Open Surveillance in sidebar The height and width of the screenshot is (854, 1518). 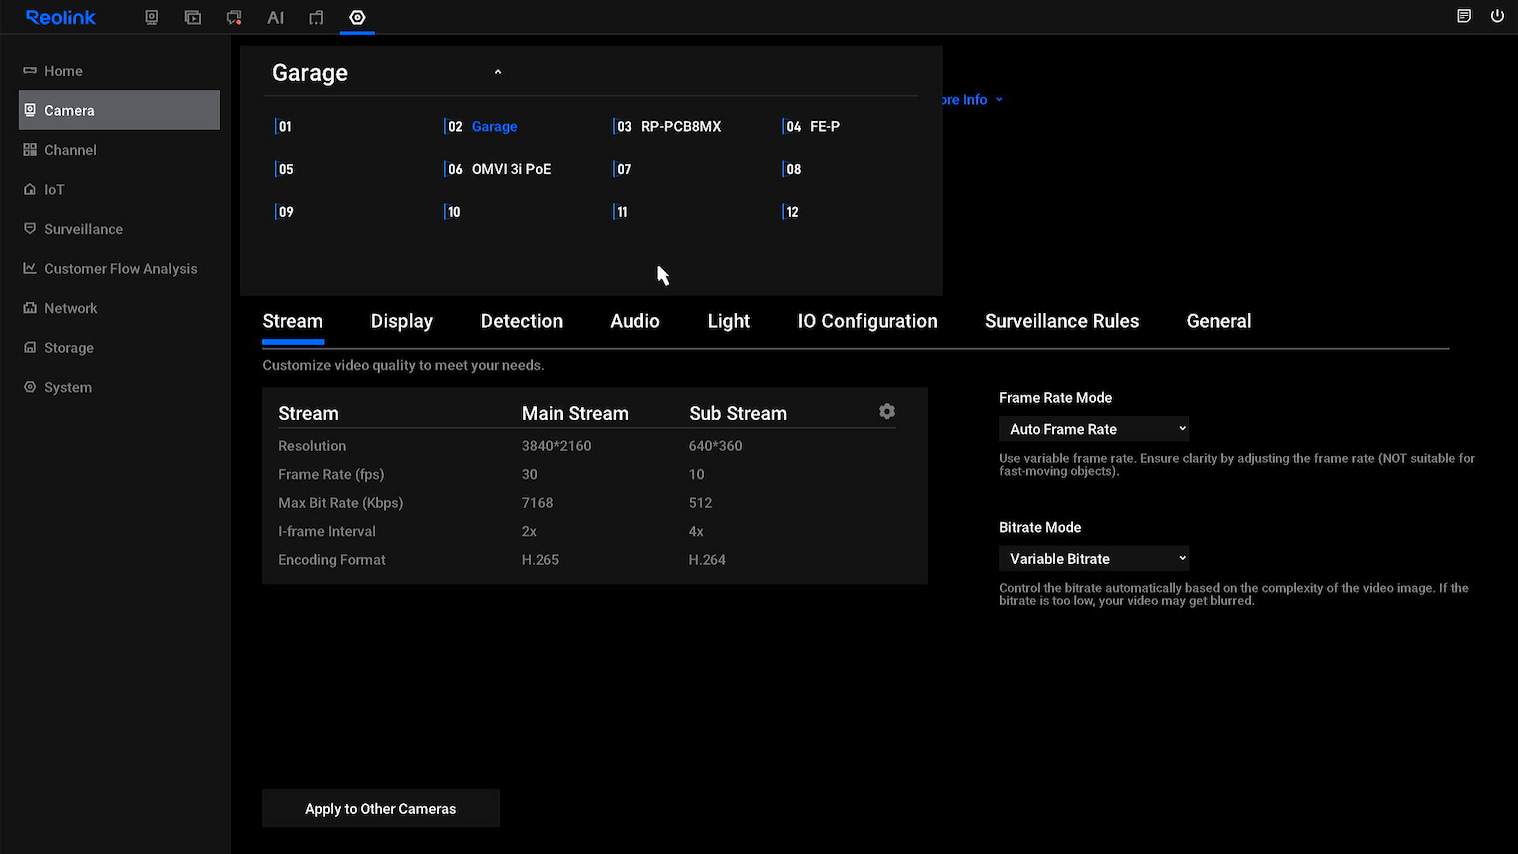pos(119,229)
